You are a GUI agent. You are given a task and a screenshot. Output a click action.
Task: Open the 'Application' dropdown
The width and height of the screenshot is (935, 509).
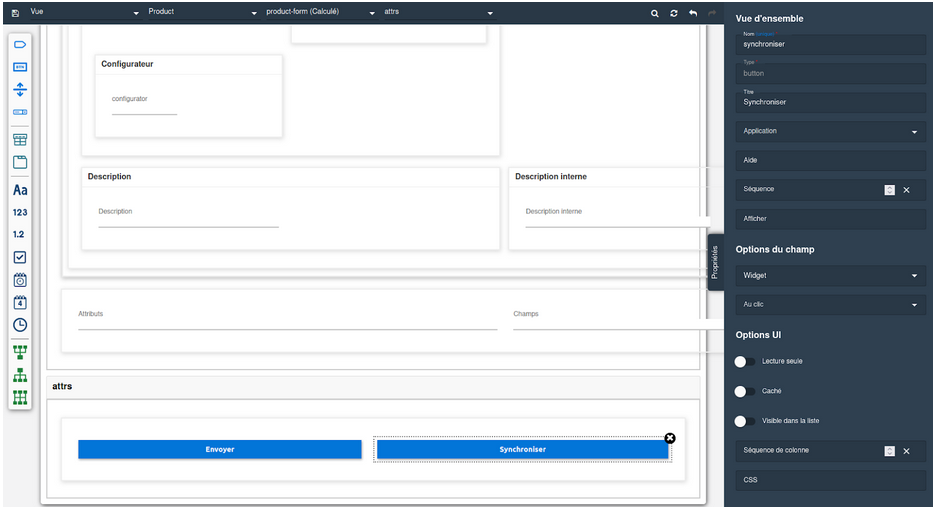click(x=829, y=131)
